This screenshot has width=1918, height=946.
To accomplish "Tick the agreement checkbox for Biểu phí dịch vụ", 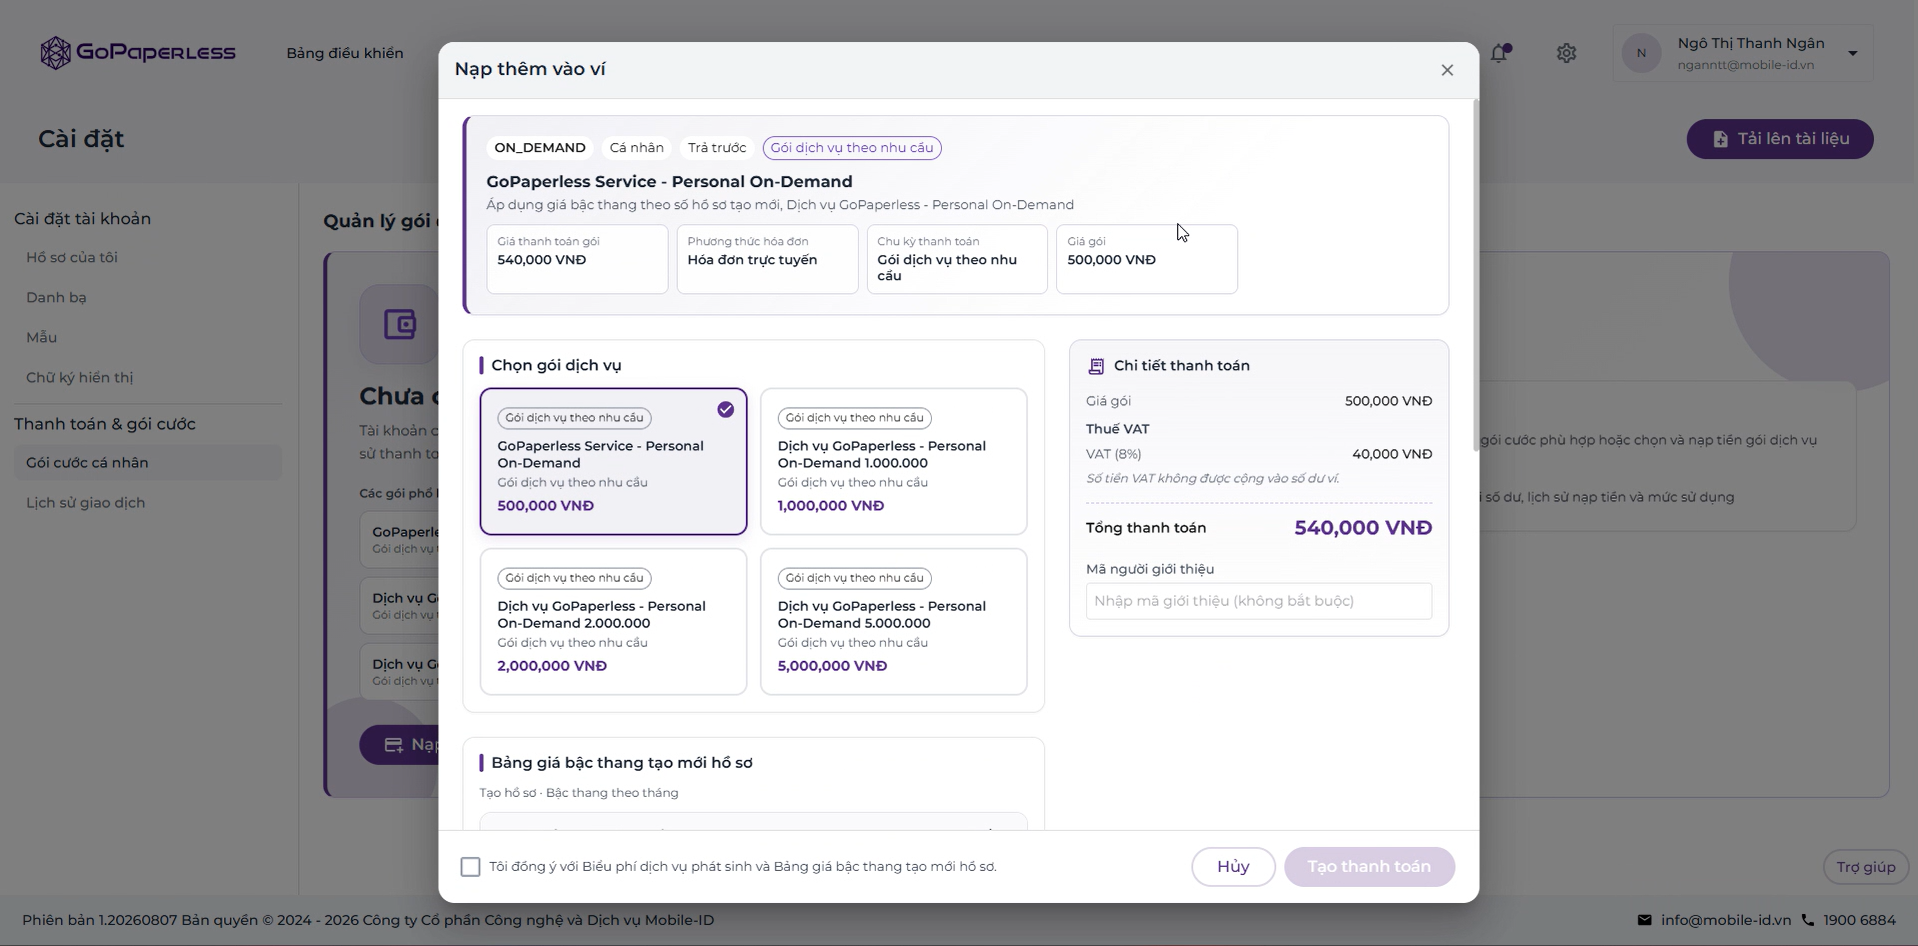I will click(470, 867).
